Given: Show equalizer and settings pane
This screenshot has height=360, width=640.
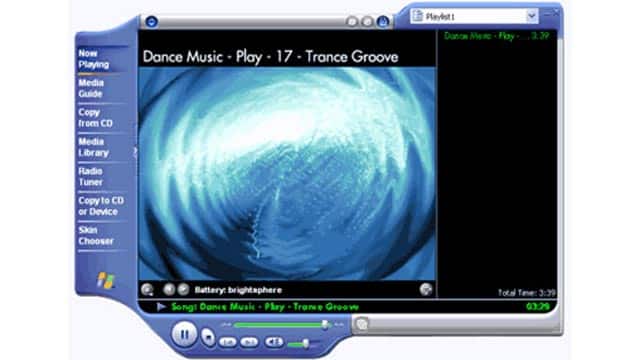Looking at the screenshot, I should 367,22.
